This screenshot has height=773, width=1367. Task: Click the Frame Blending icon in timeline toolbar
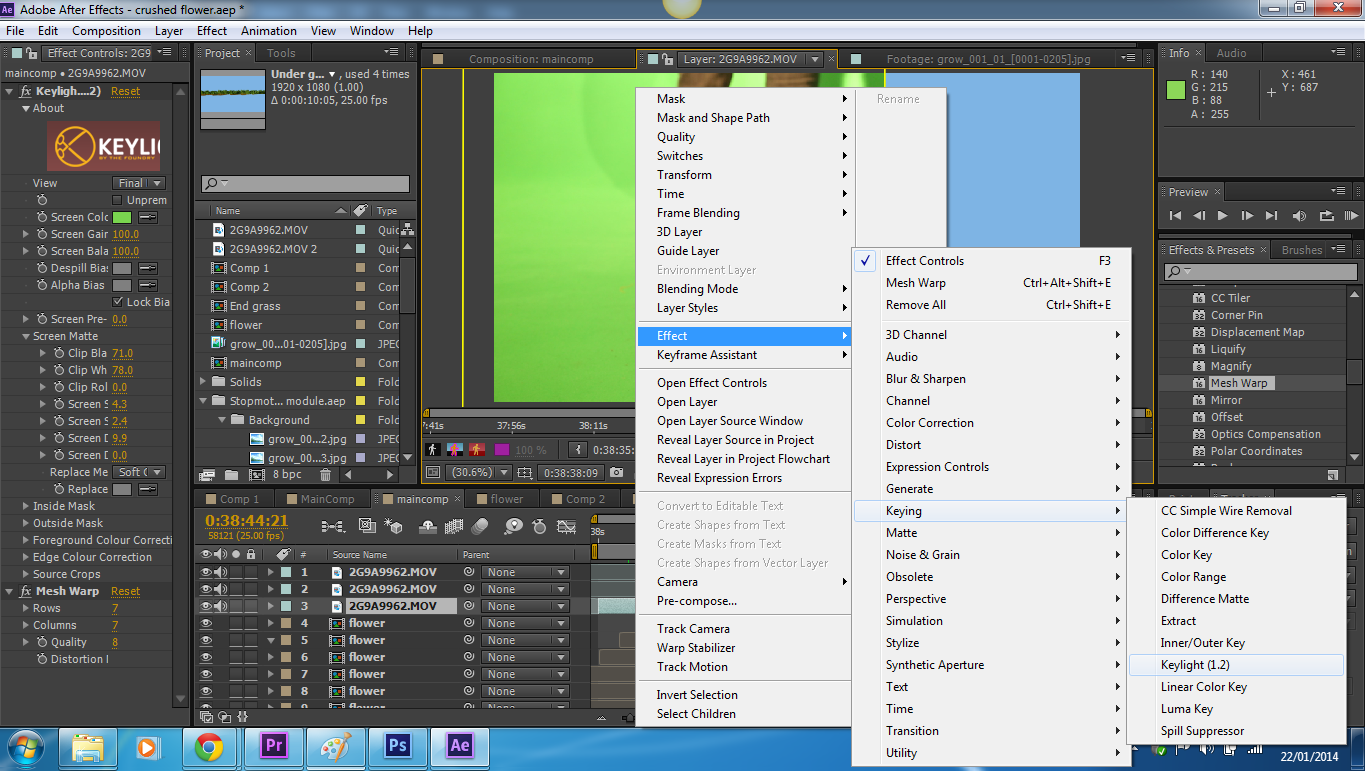pos(455,525)
